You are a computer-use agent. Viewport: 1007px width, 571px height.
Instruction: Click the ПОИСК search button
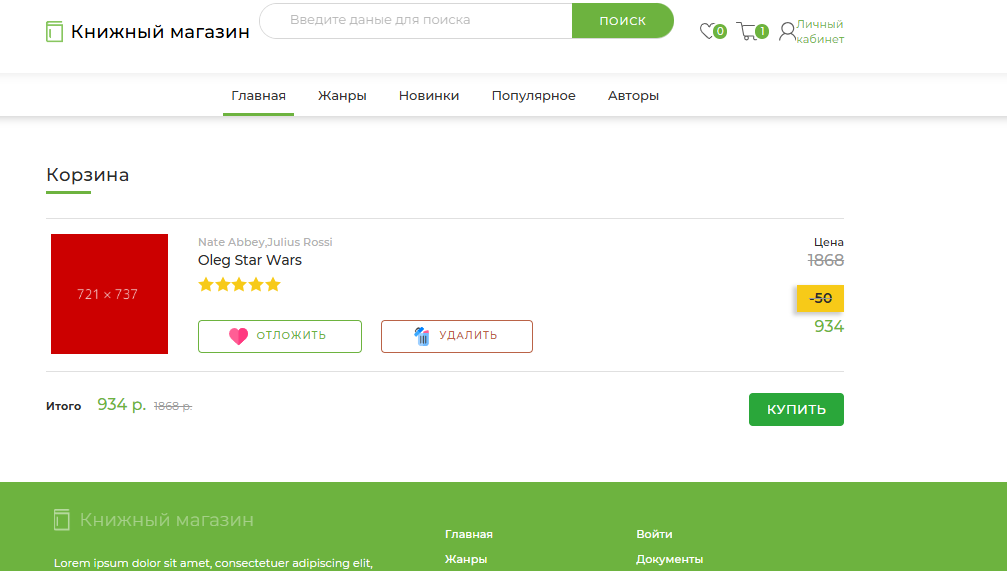[x=622, y=21]
